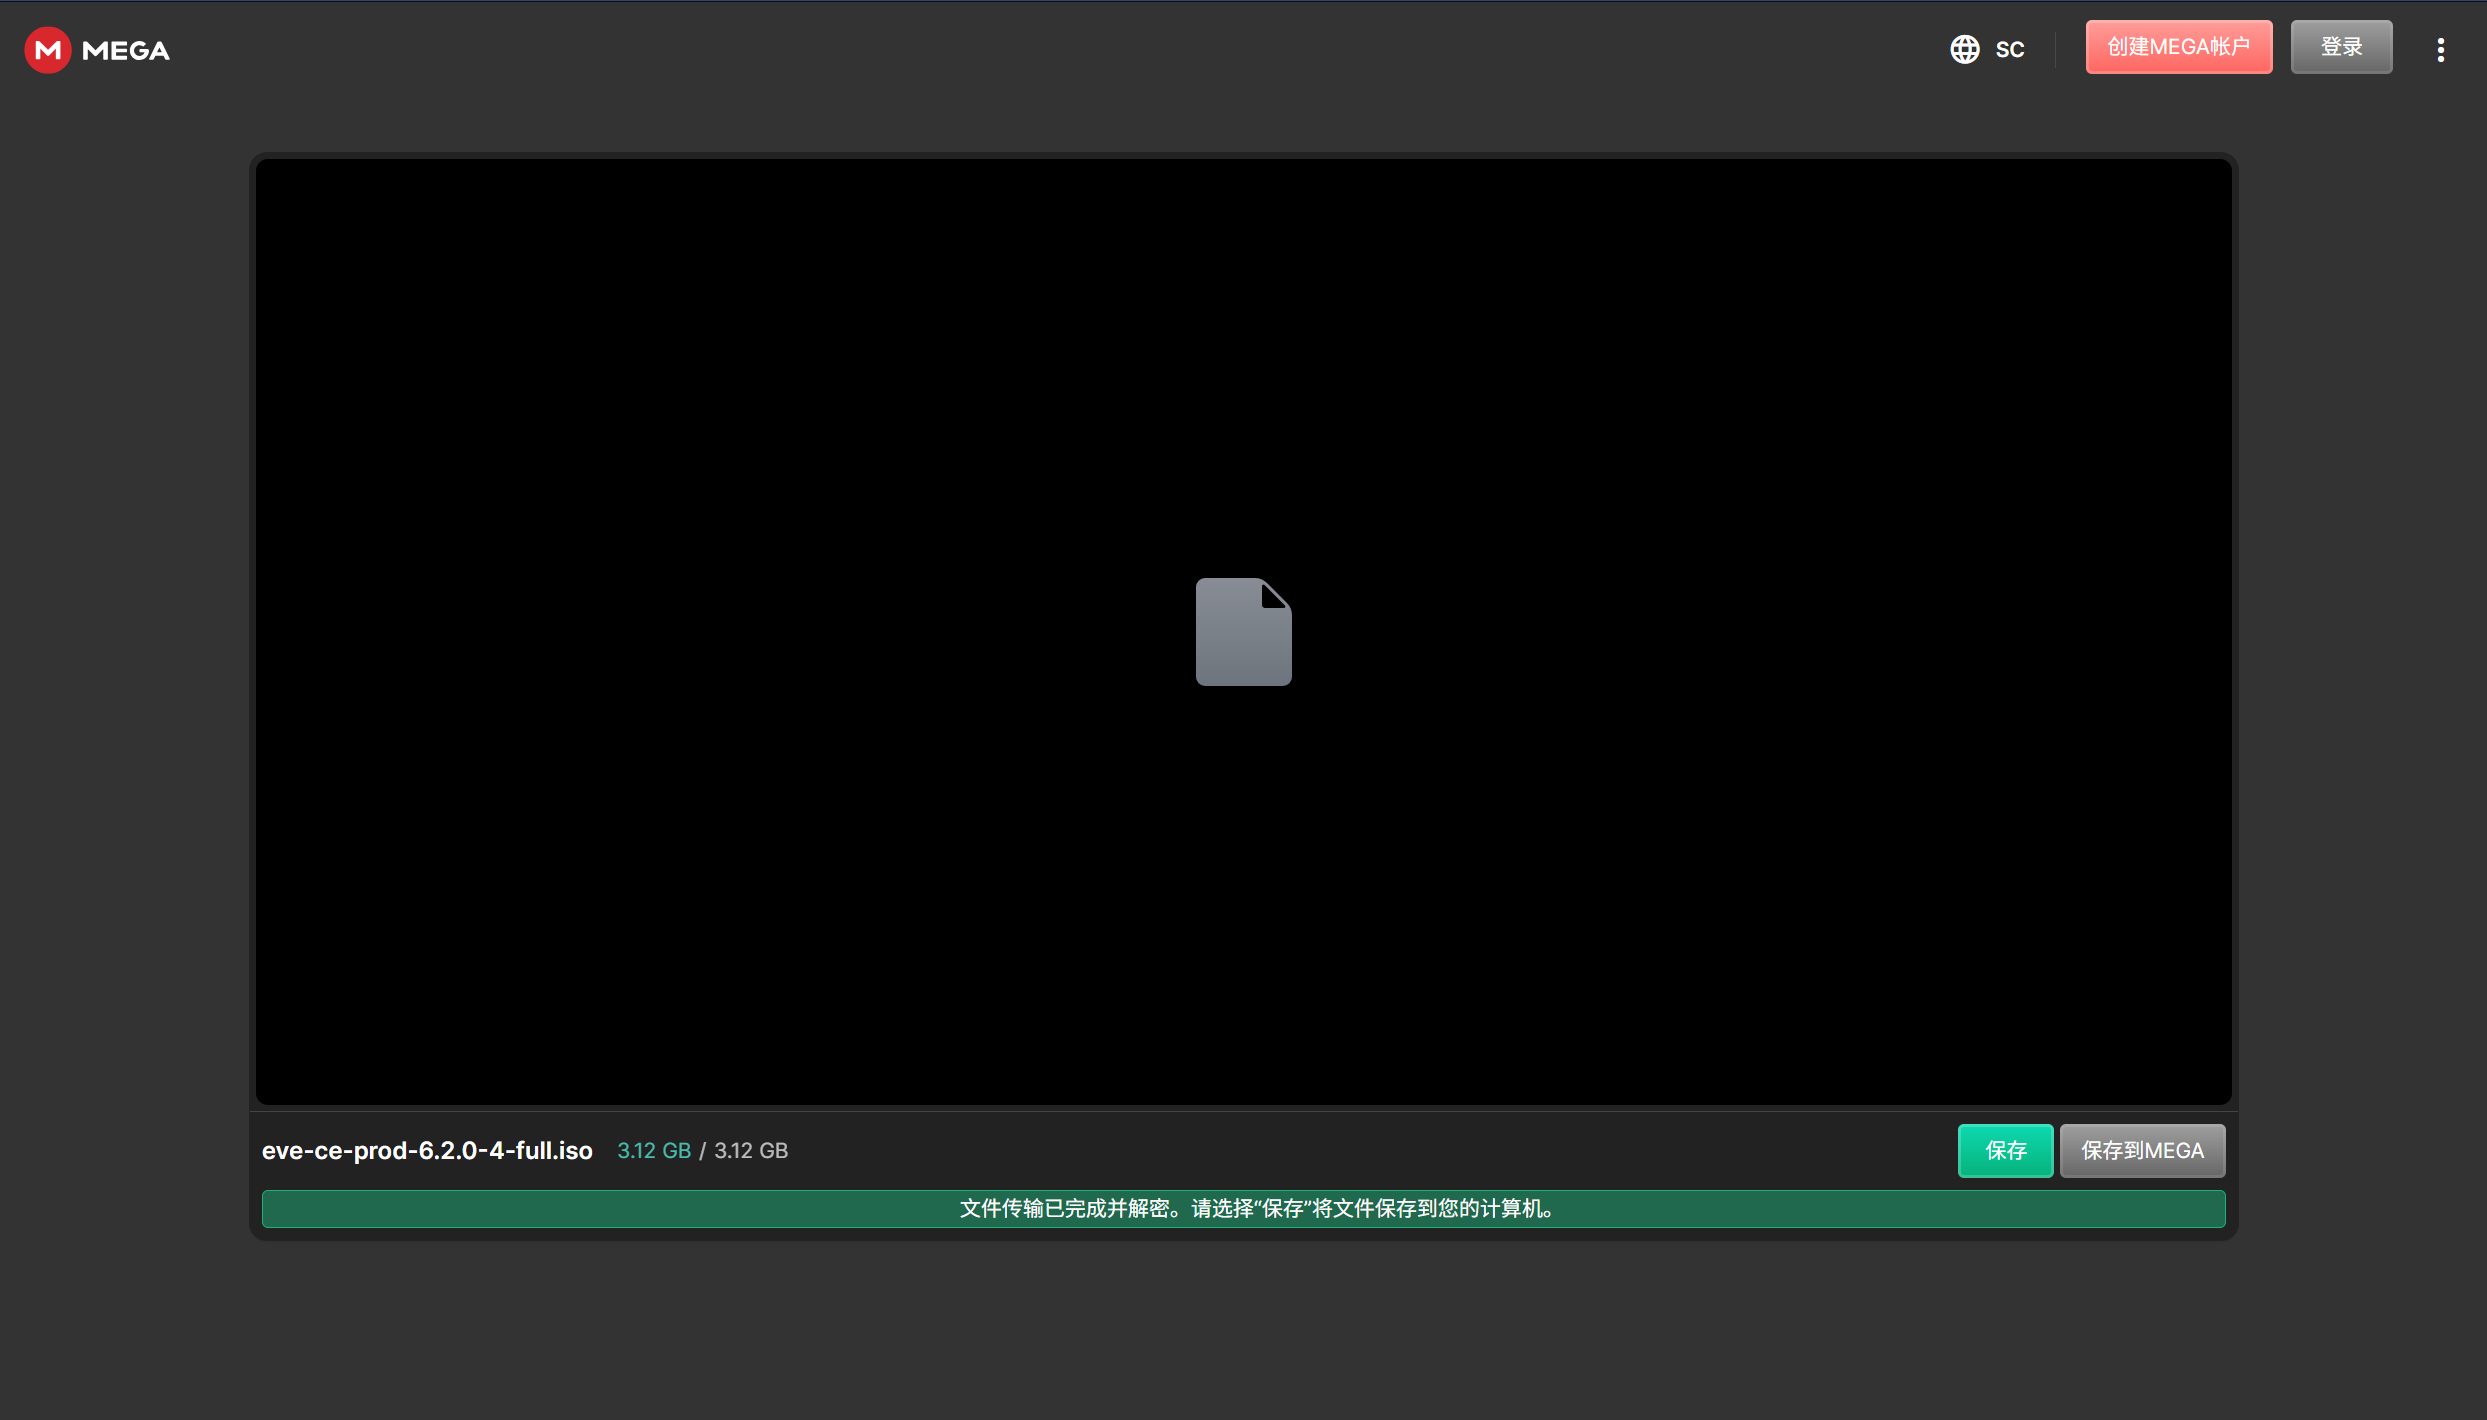Open the SC language dropdown
The height and width of the screenshot is (1420, 2487).
point(2009,50)
